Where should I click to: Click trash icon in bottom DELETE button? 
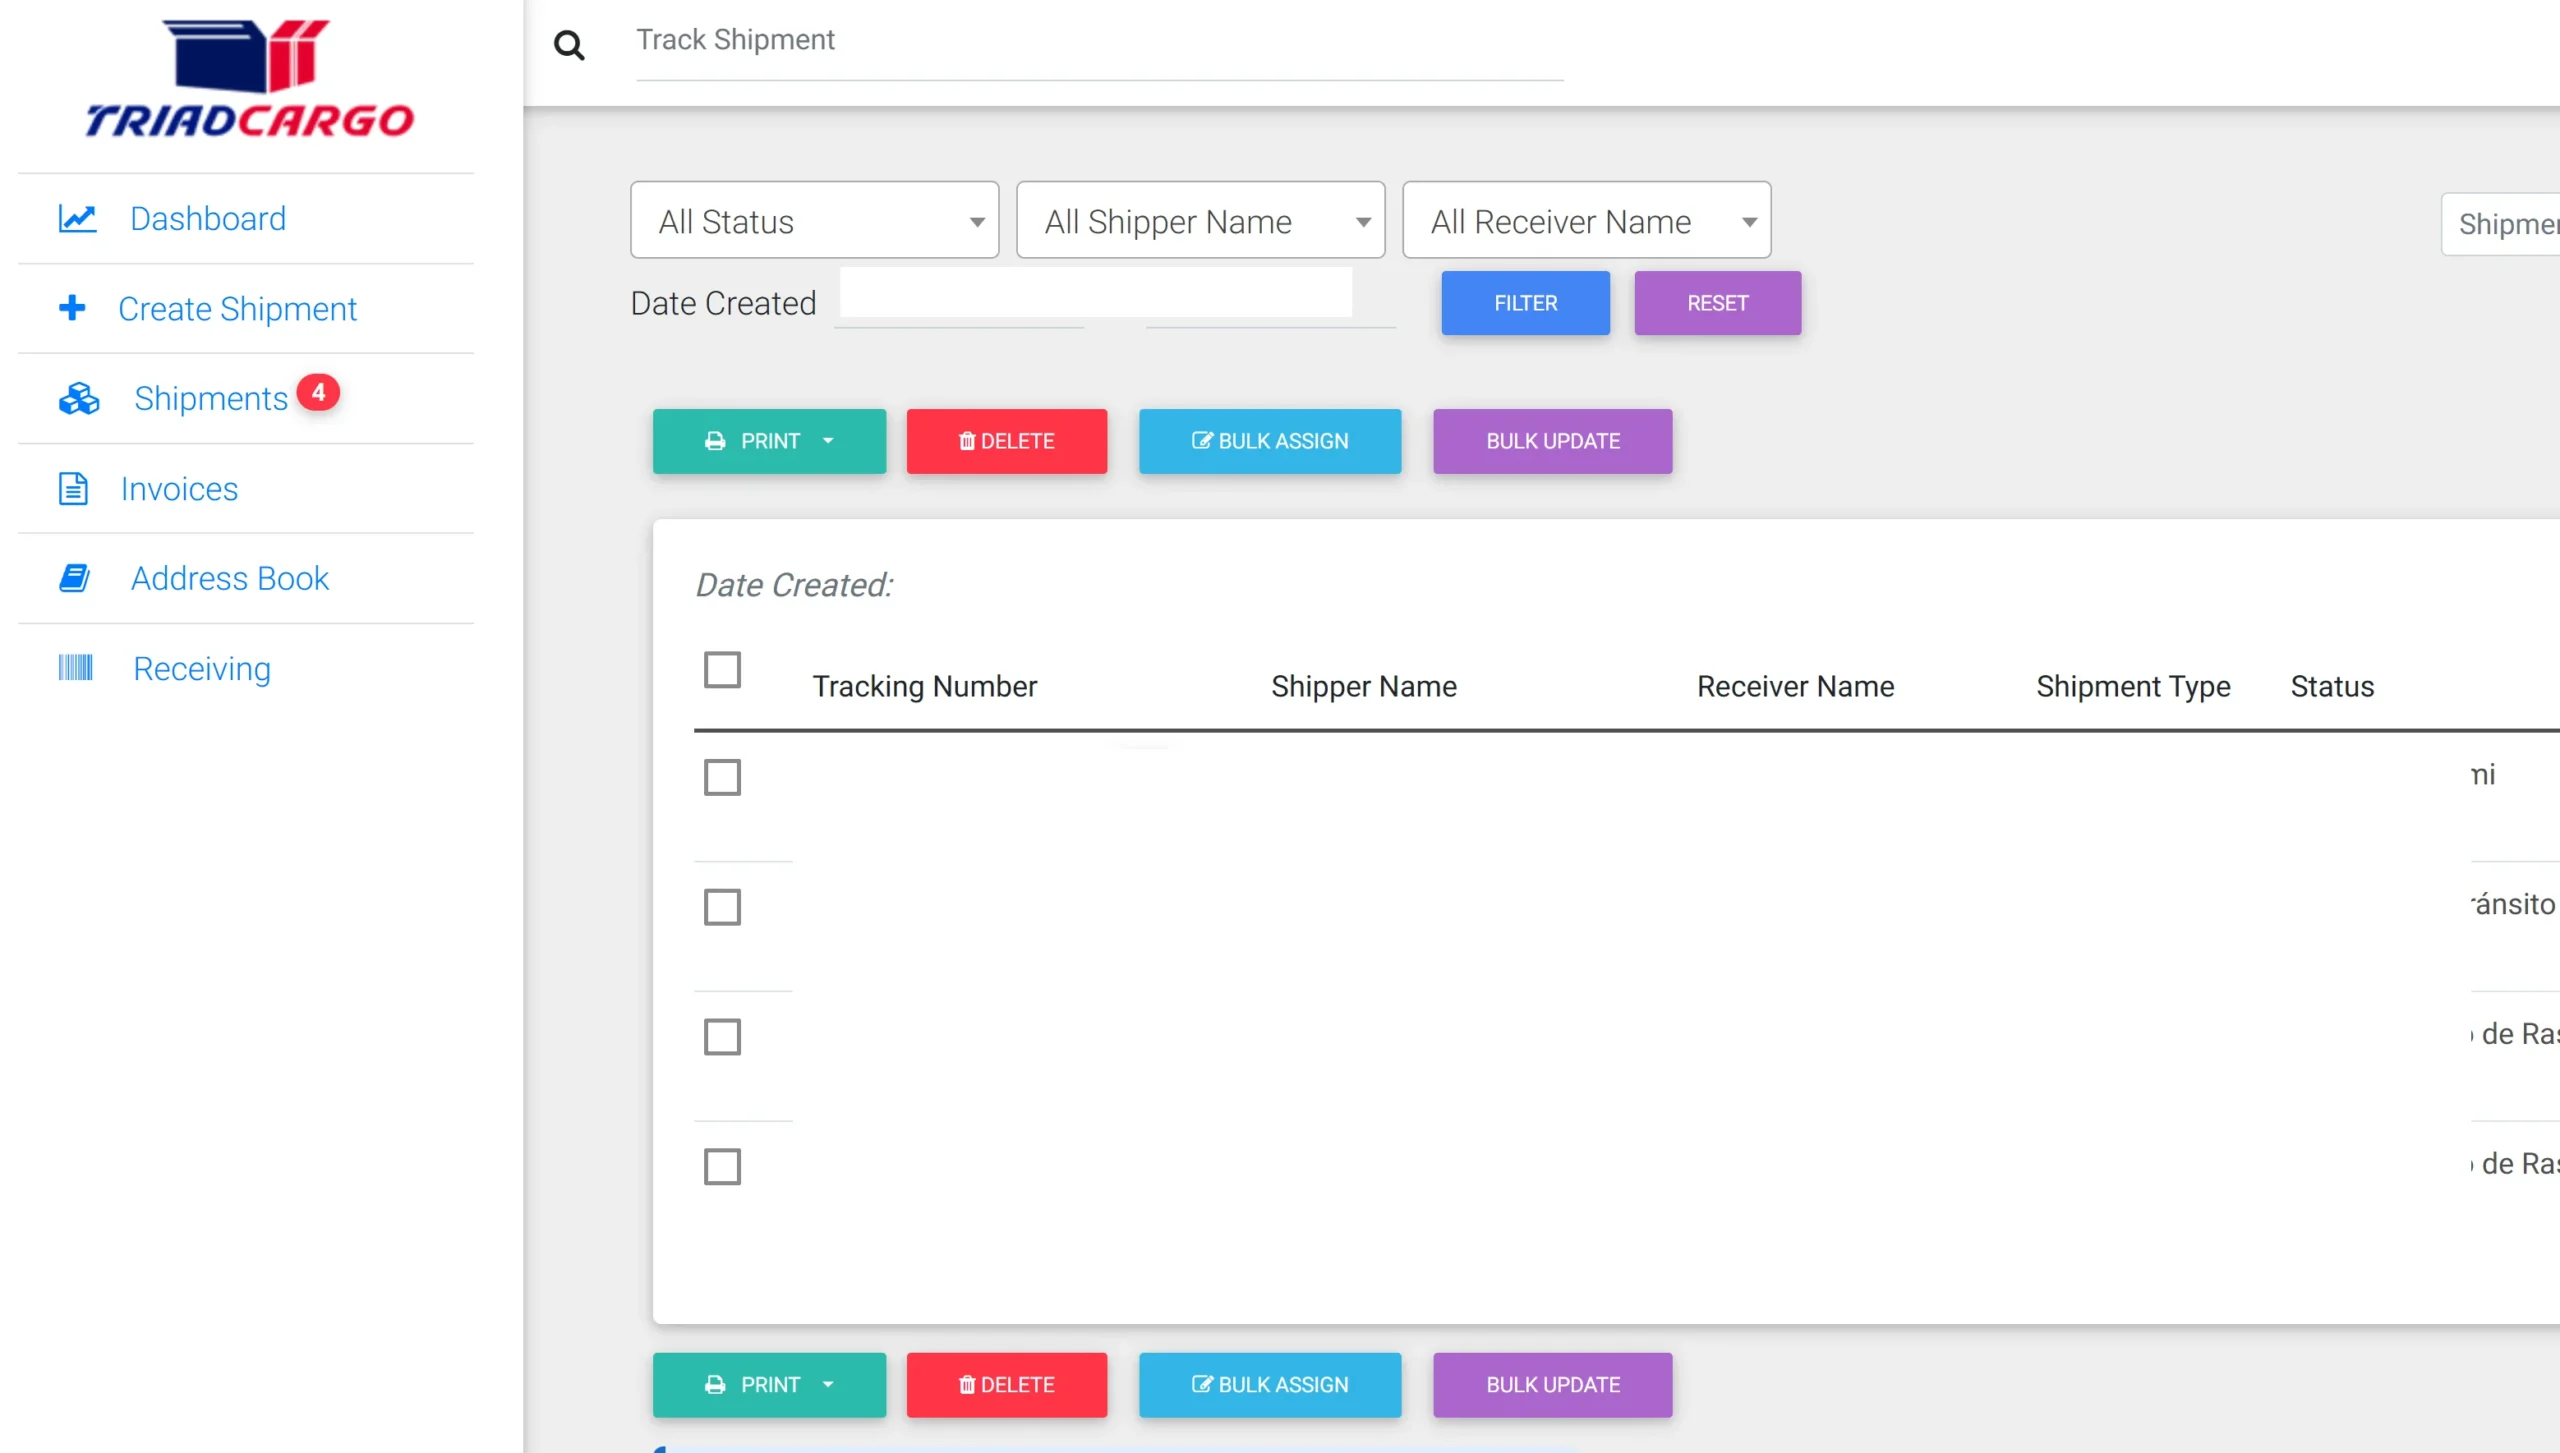pos(967,1385)
